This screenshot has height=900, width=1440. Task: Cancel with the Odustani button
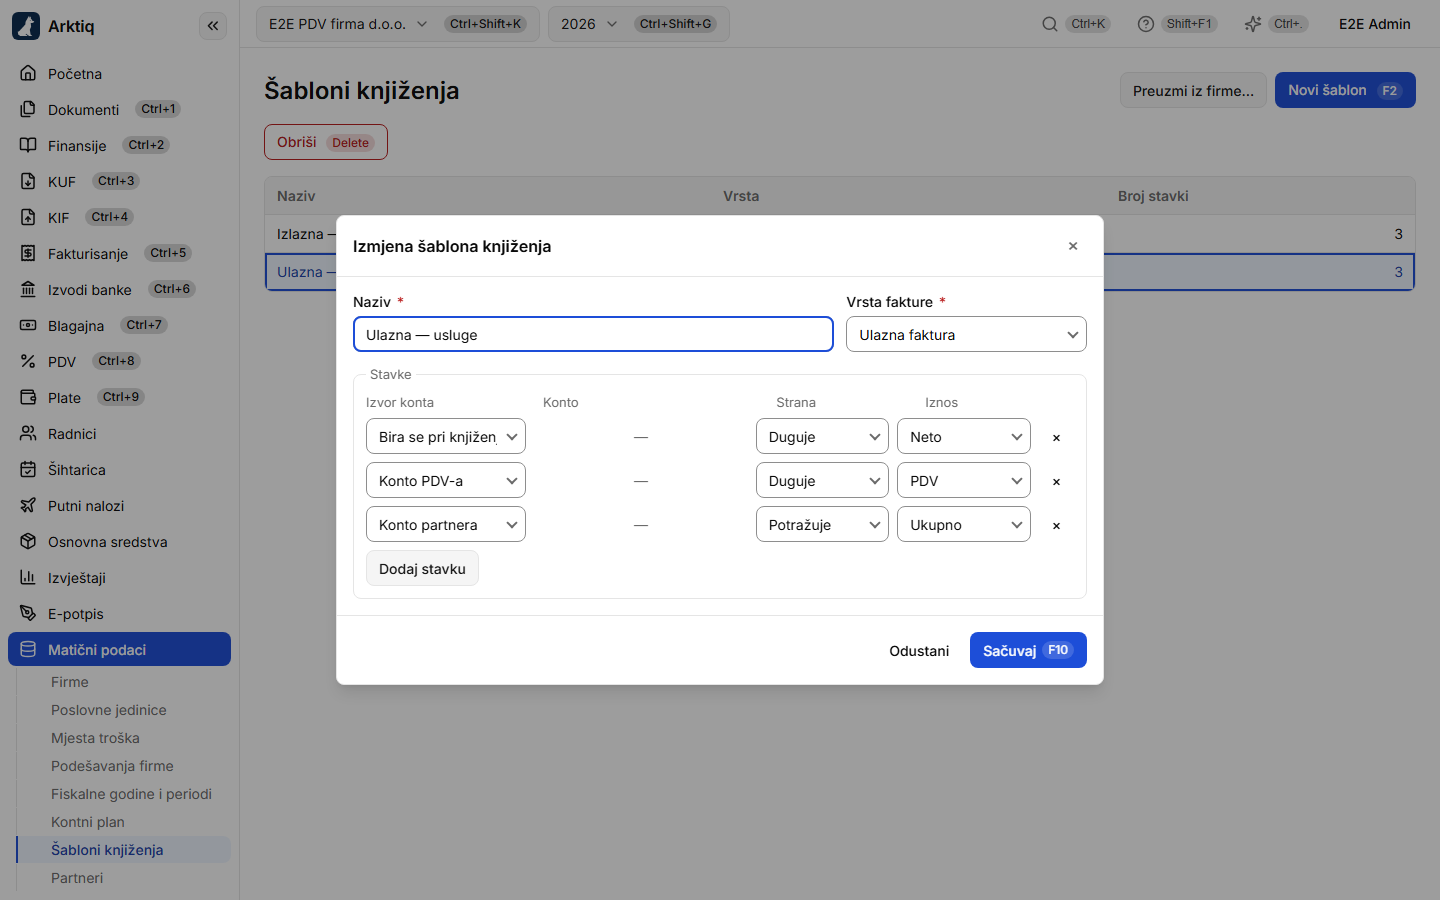[919, 650]
